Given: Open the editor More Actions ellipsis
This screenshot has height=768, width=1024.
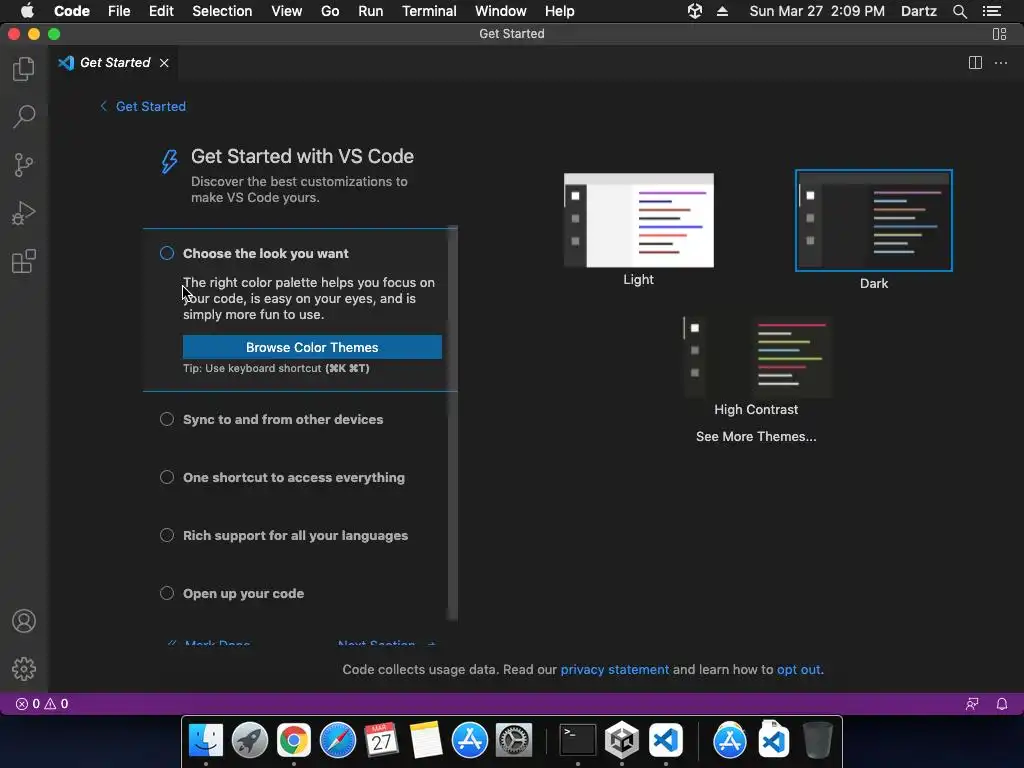Looking at the screenshot, I should [x=1000, y=63].
